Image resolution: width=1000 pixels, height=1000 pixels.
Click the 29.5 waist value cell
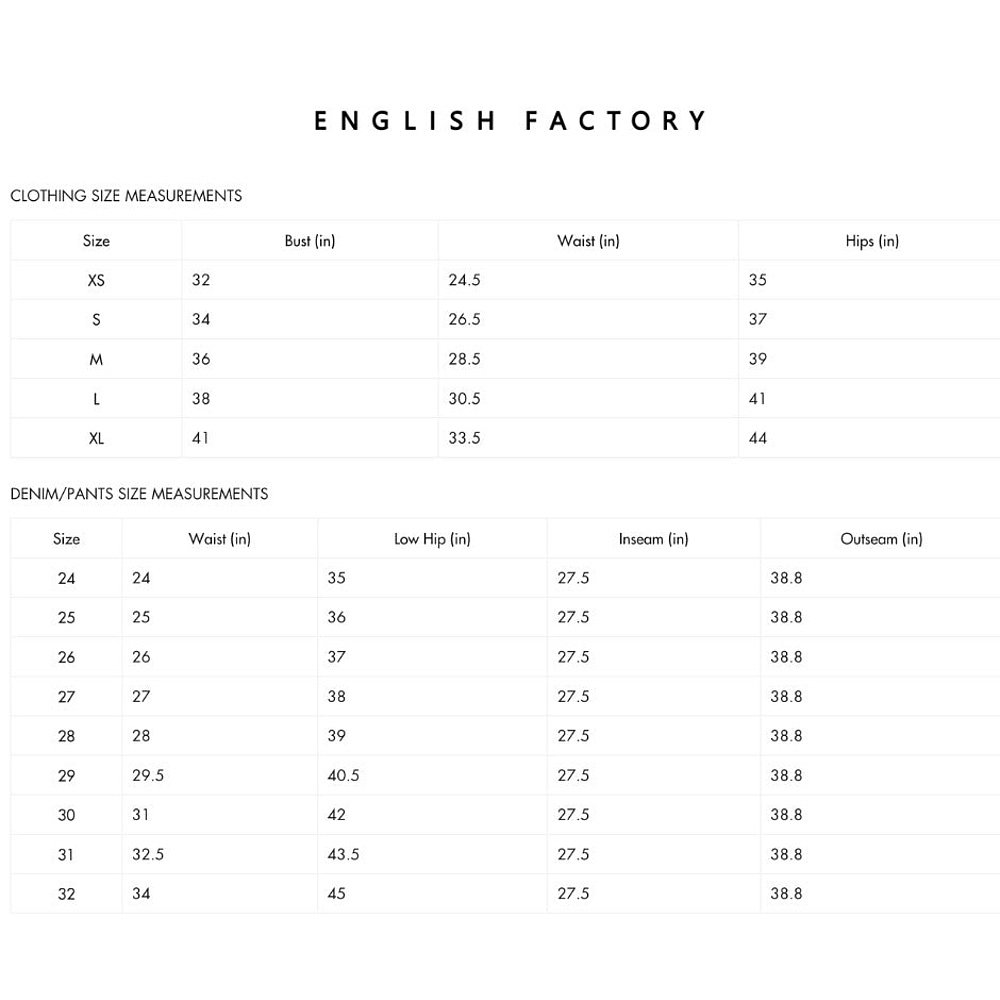(148, 776)
